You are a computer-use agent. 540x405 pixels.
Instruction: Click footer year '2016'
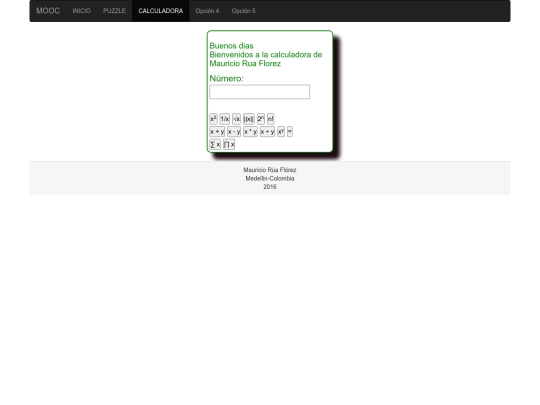[x=270, y=187]
